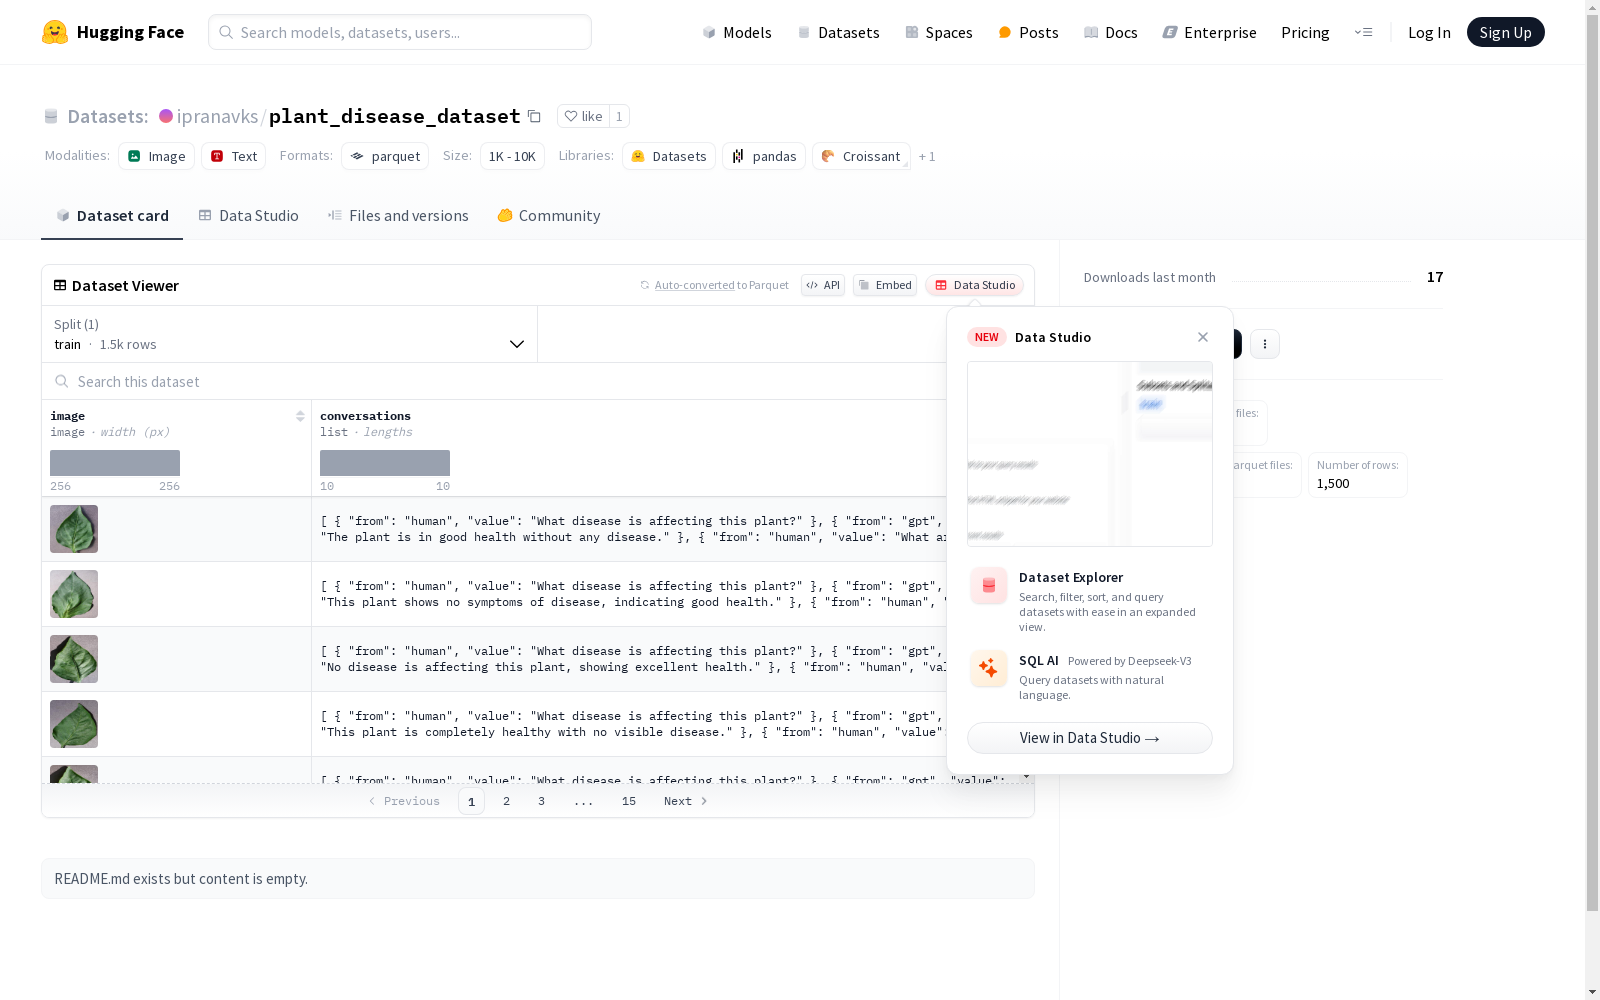Open the second row leaf thumbnail
Image resolution: width=1600 pixels, height=1000 pixels.
point(74,594)
